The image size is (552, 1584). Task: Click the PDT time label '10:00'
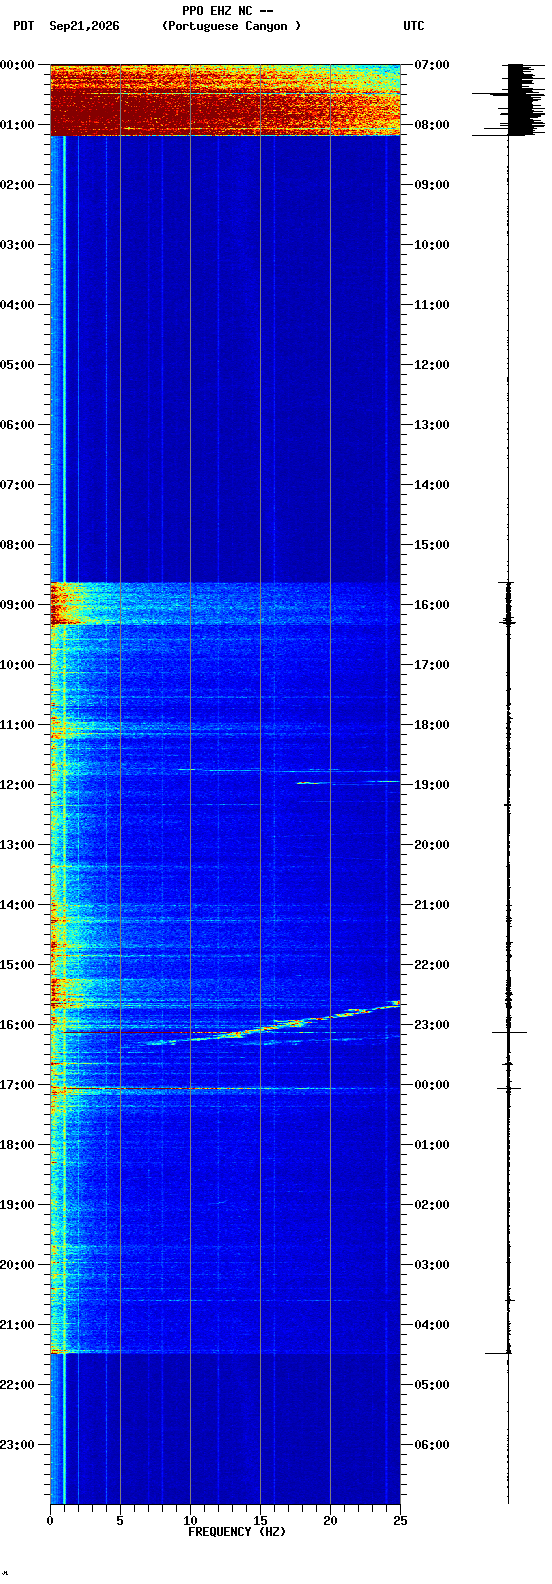17,665
